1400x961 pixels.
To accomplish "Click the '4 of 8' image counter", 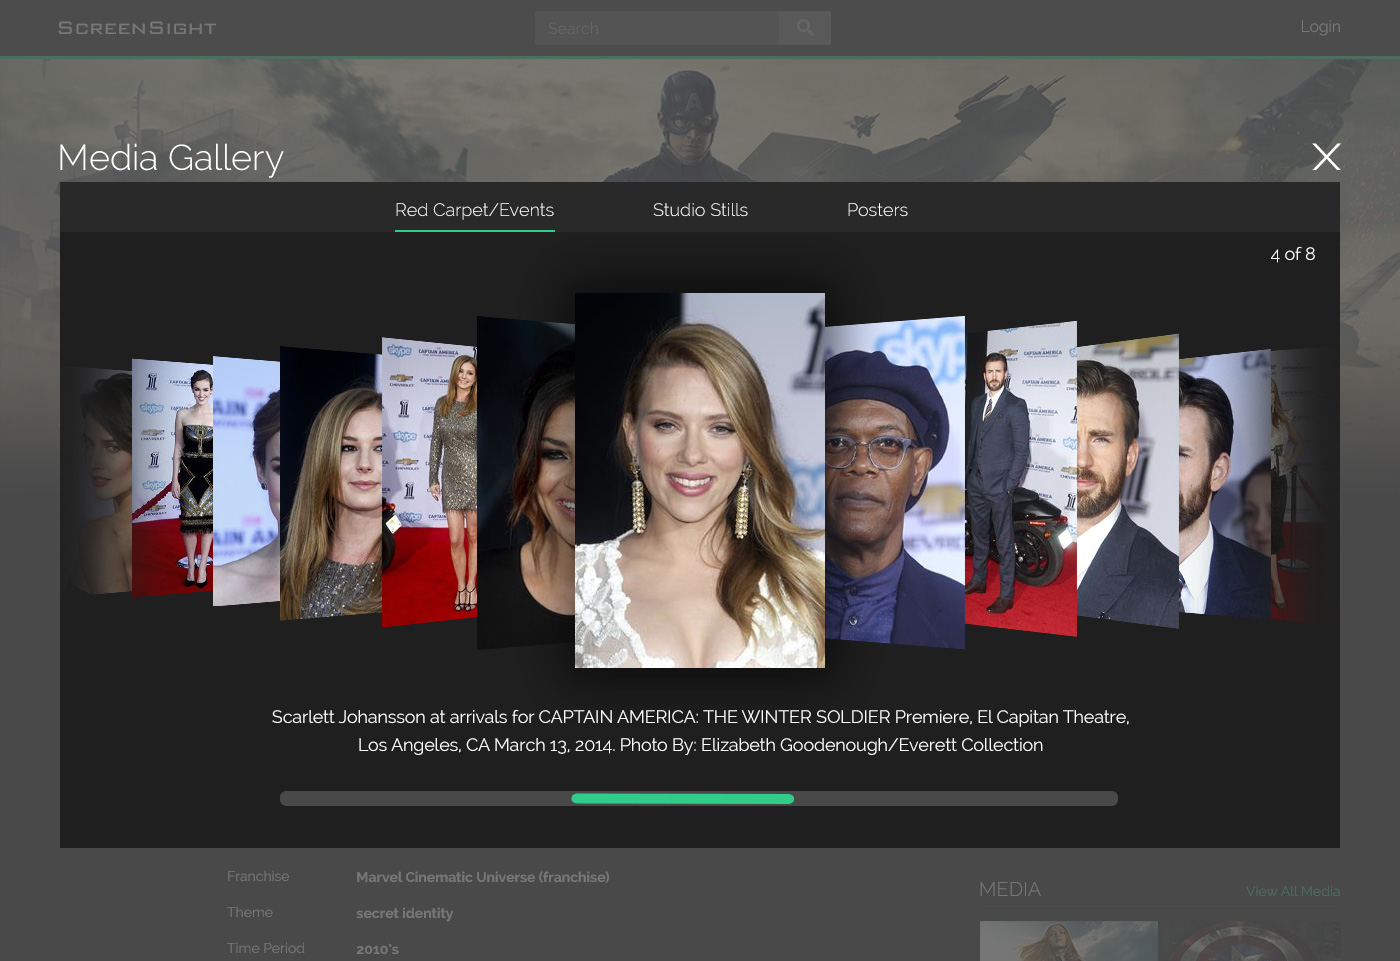I will [1293, 254].
